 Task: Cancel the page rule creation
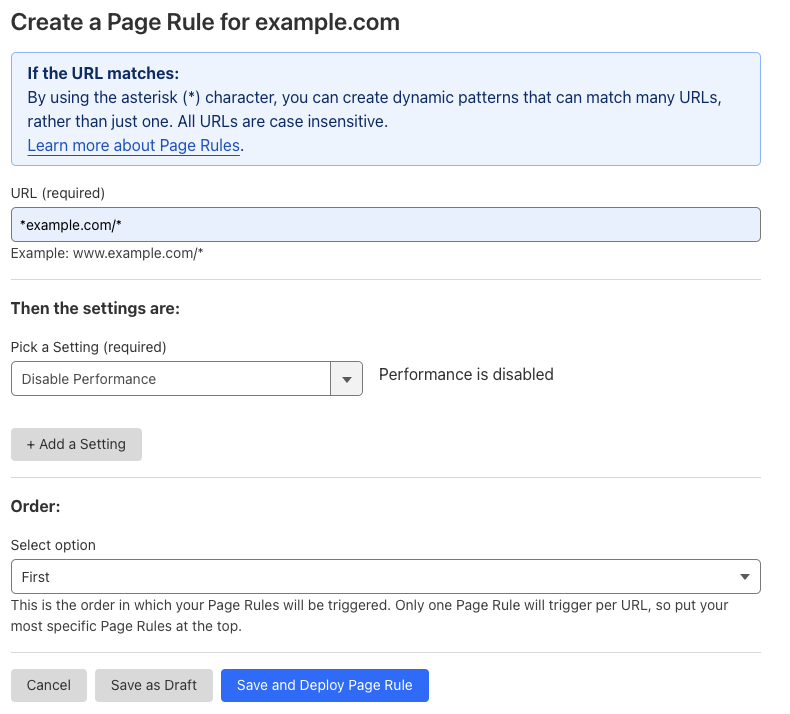point(49,685)
